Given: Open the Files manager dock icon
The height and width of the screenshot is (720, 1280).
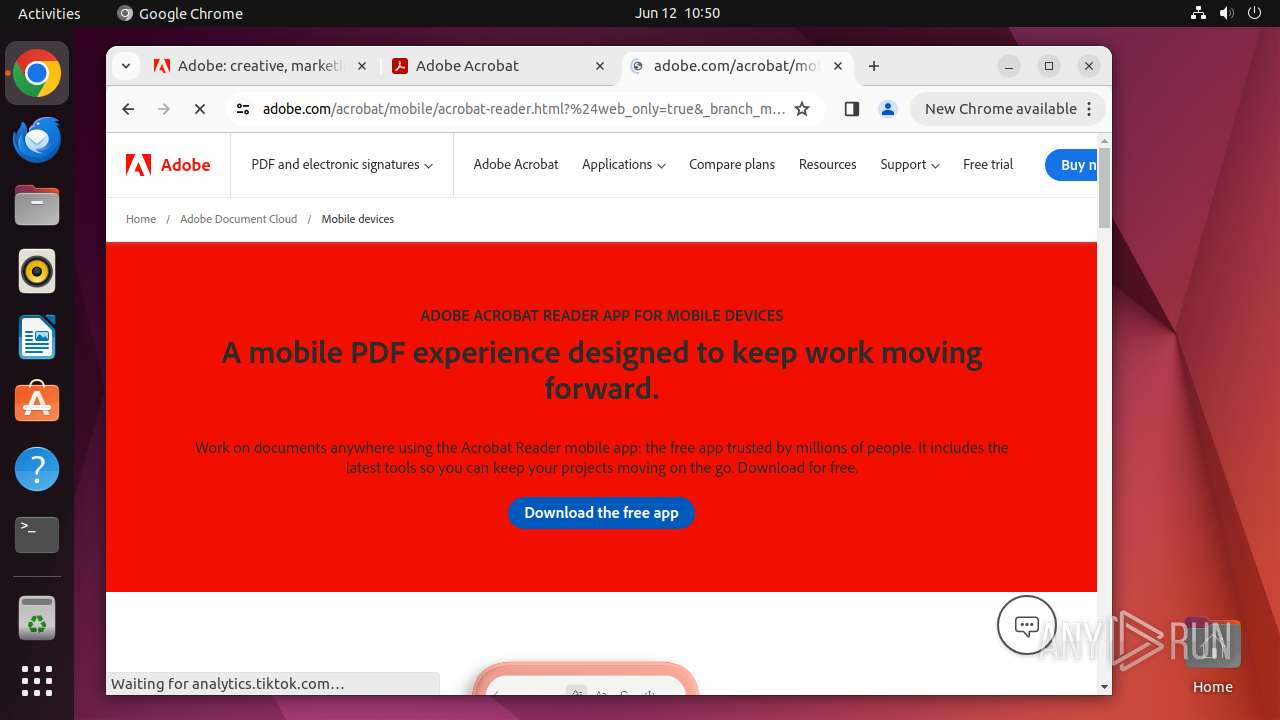Looking at the screenshot, I should tap(37, 205).
